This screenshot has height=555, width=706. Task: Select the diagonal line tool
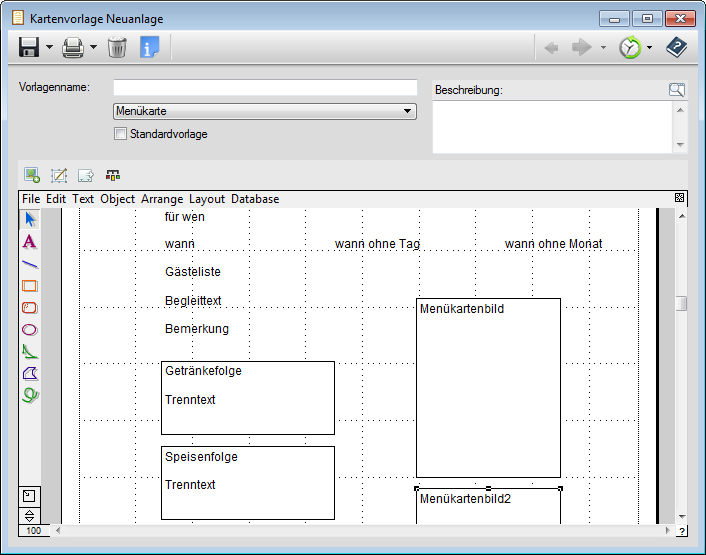(30, 263)
